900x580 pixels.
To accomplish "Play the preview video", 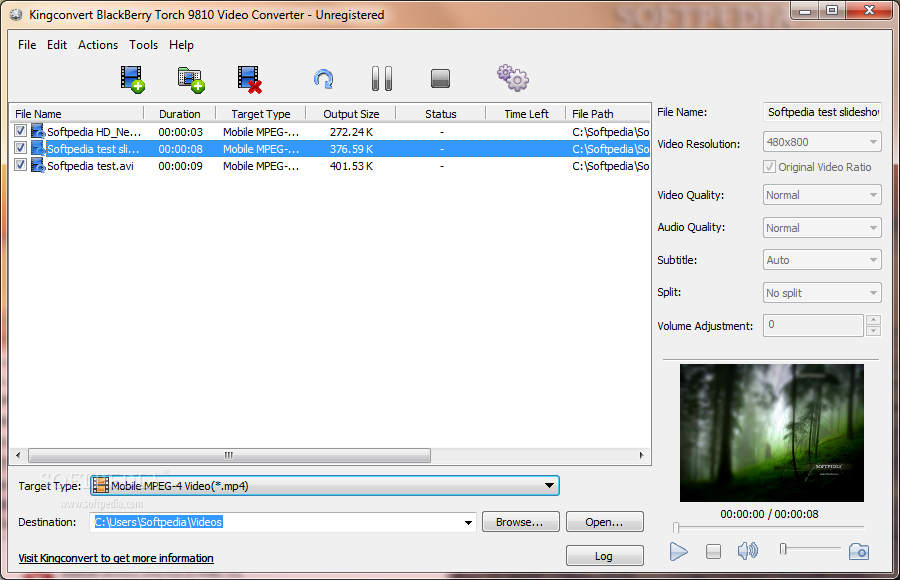I will [x=678, y=552].
